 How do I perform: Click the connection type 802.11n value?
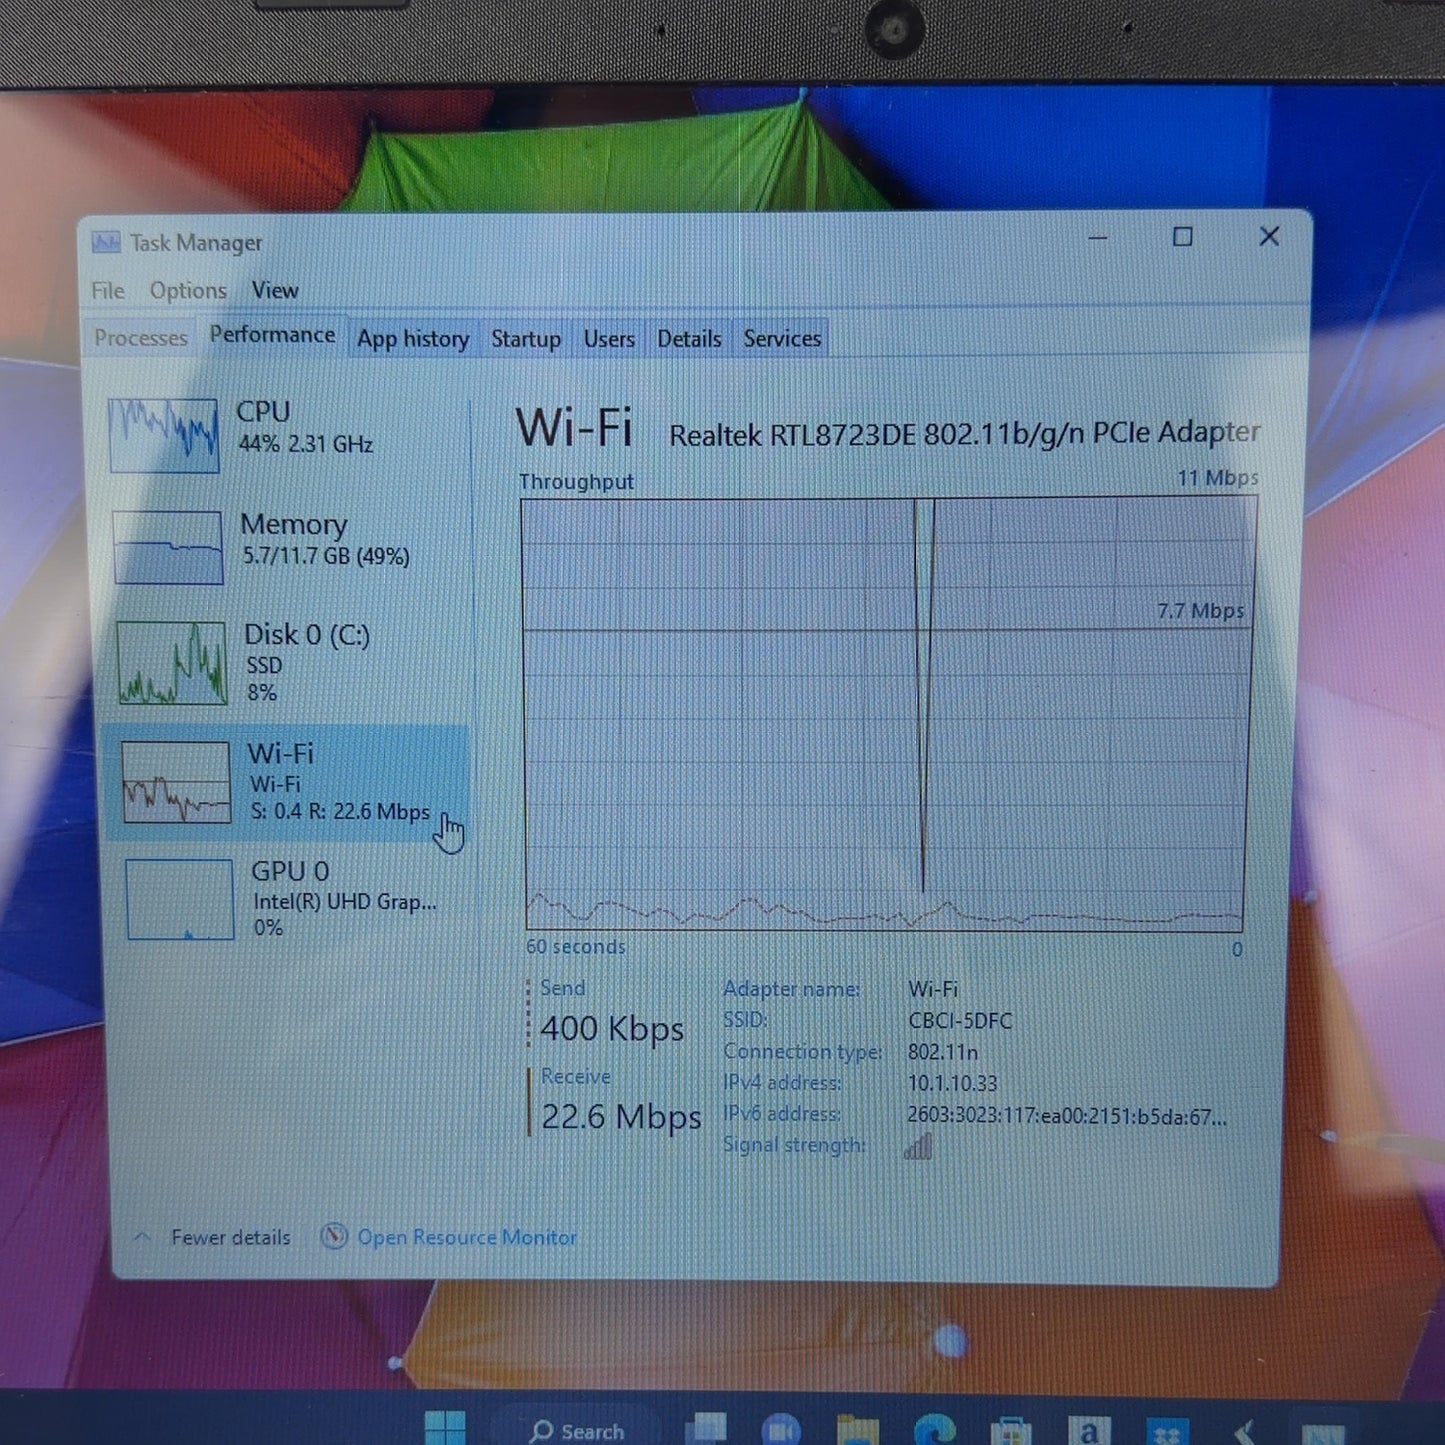[943, 1052]
